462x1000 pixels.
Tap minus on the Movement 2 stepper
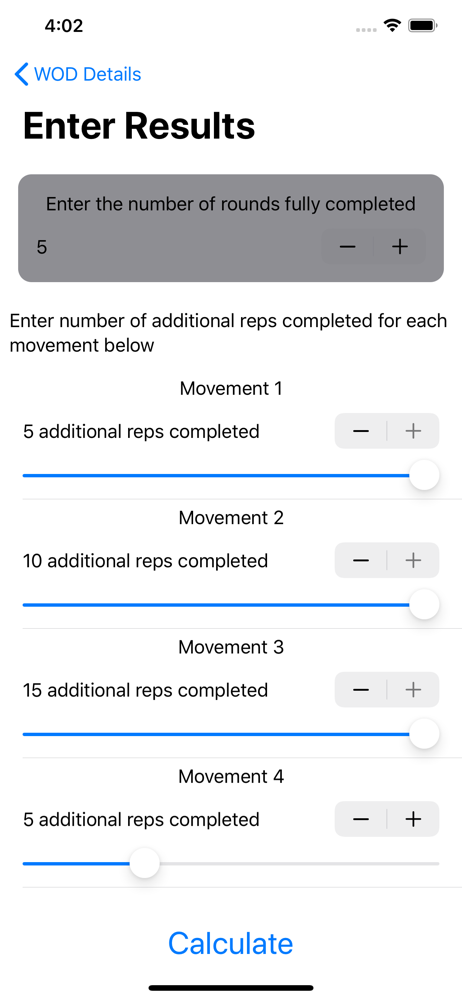click(361, 561)
